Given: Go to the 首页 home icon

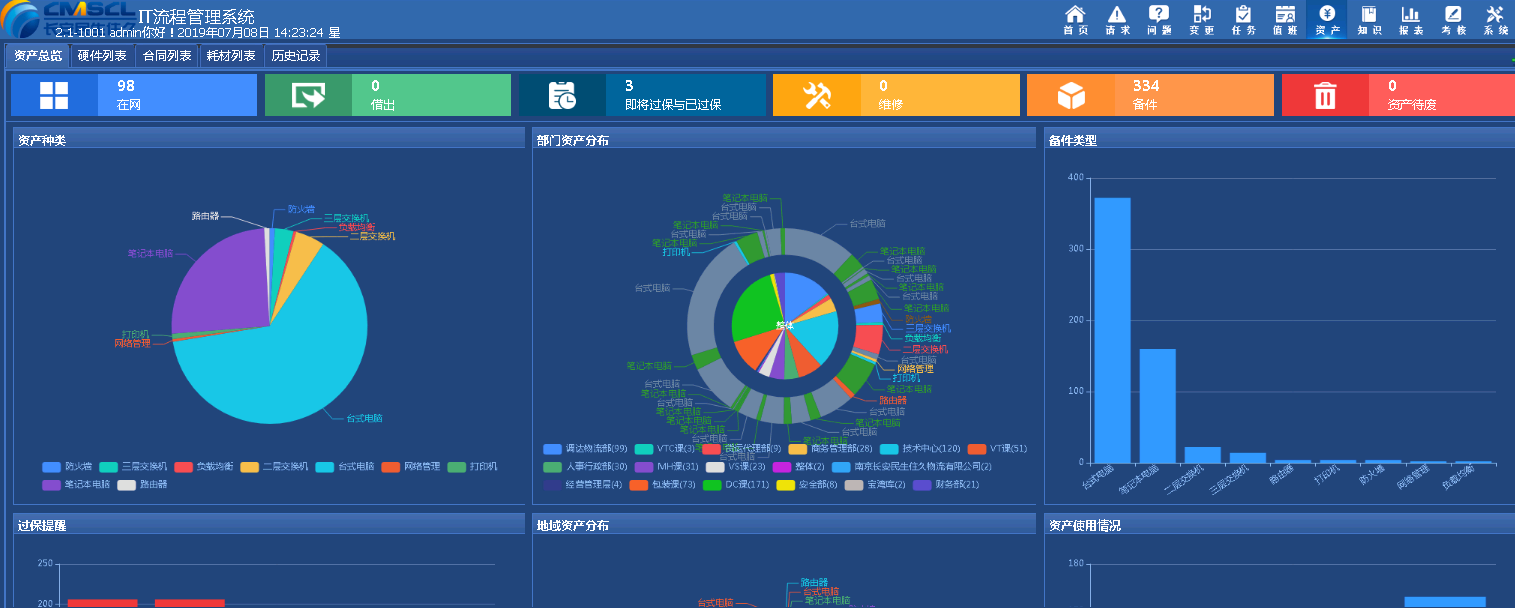Looking at the screenshot, I should click(1076, 20).
